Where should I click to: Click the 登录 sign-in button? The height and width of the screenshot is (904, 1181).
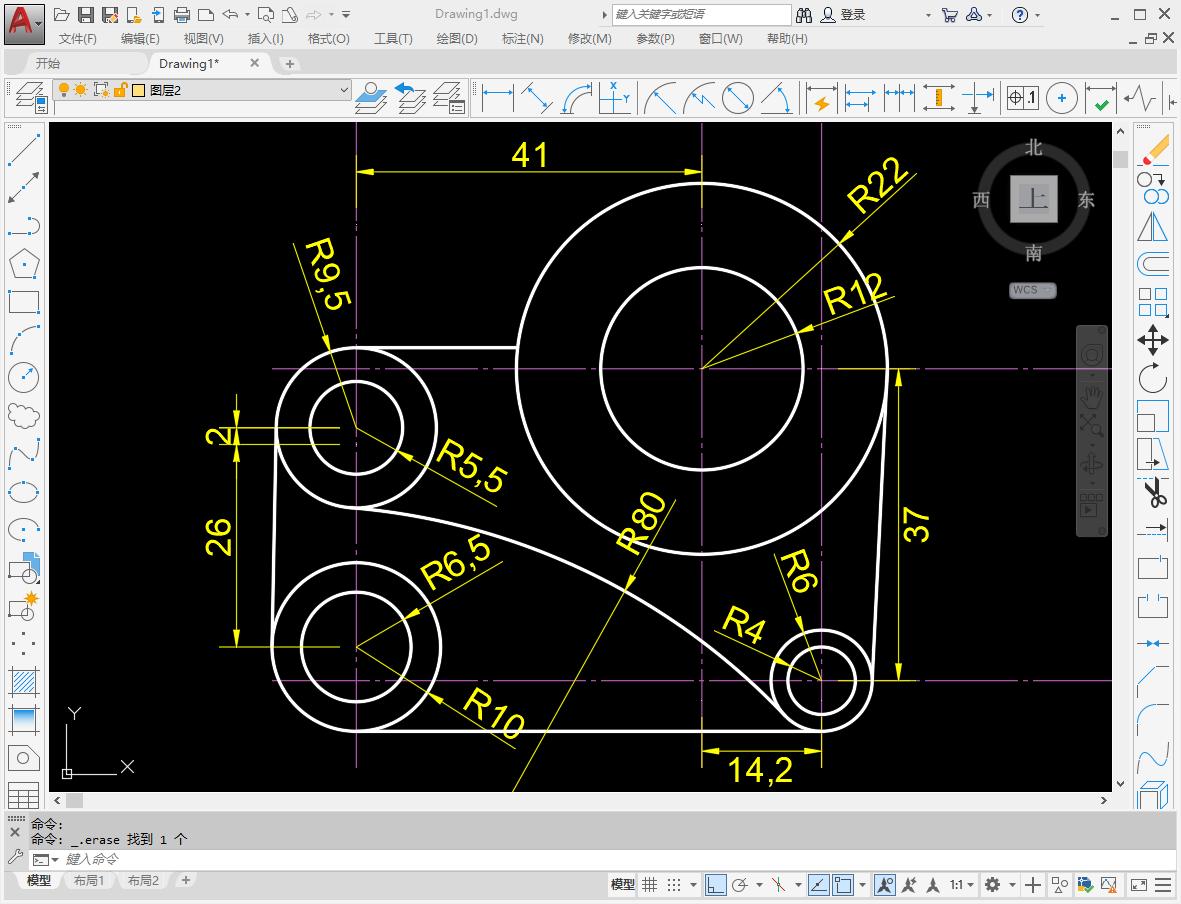pyautogui.click(x=852, y=15)
